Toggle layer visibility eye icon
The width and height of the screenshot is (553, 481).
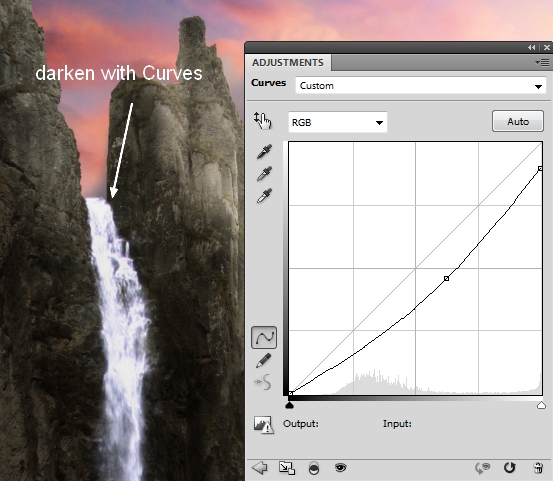pos(340,468)
